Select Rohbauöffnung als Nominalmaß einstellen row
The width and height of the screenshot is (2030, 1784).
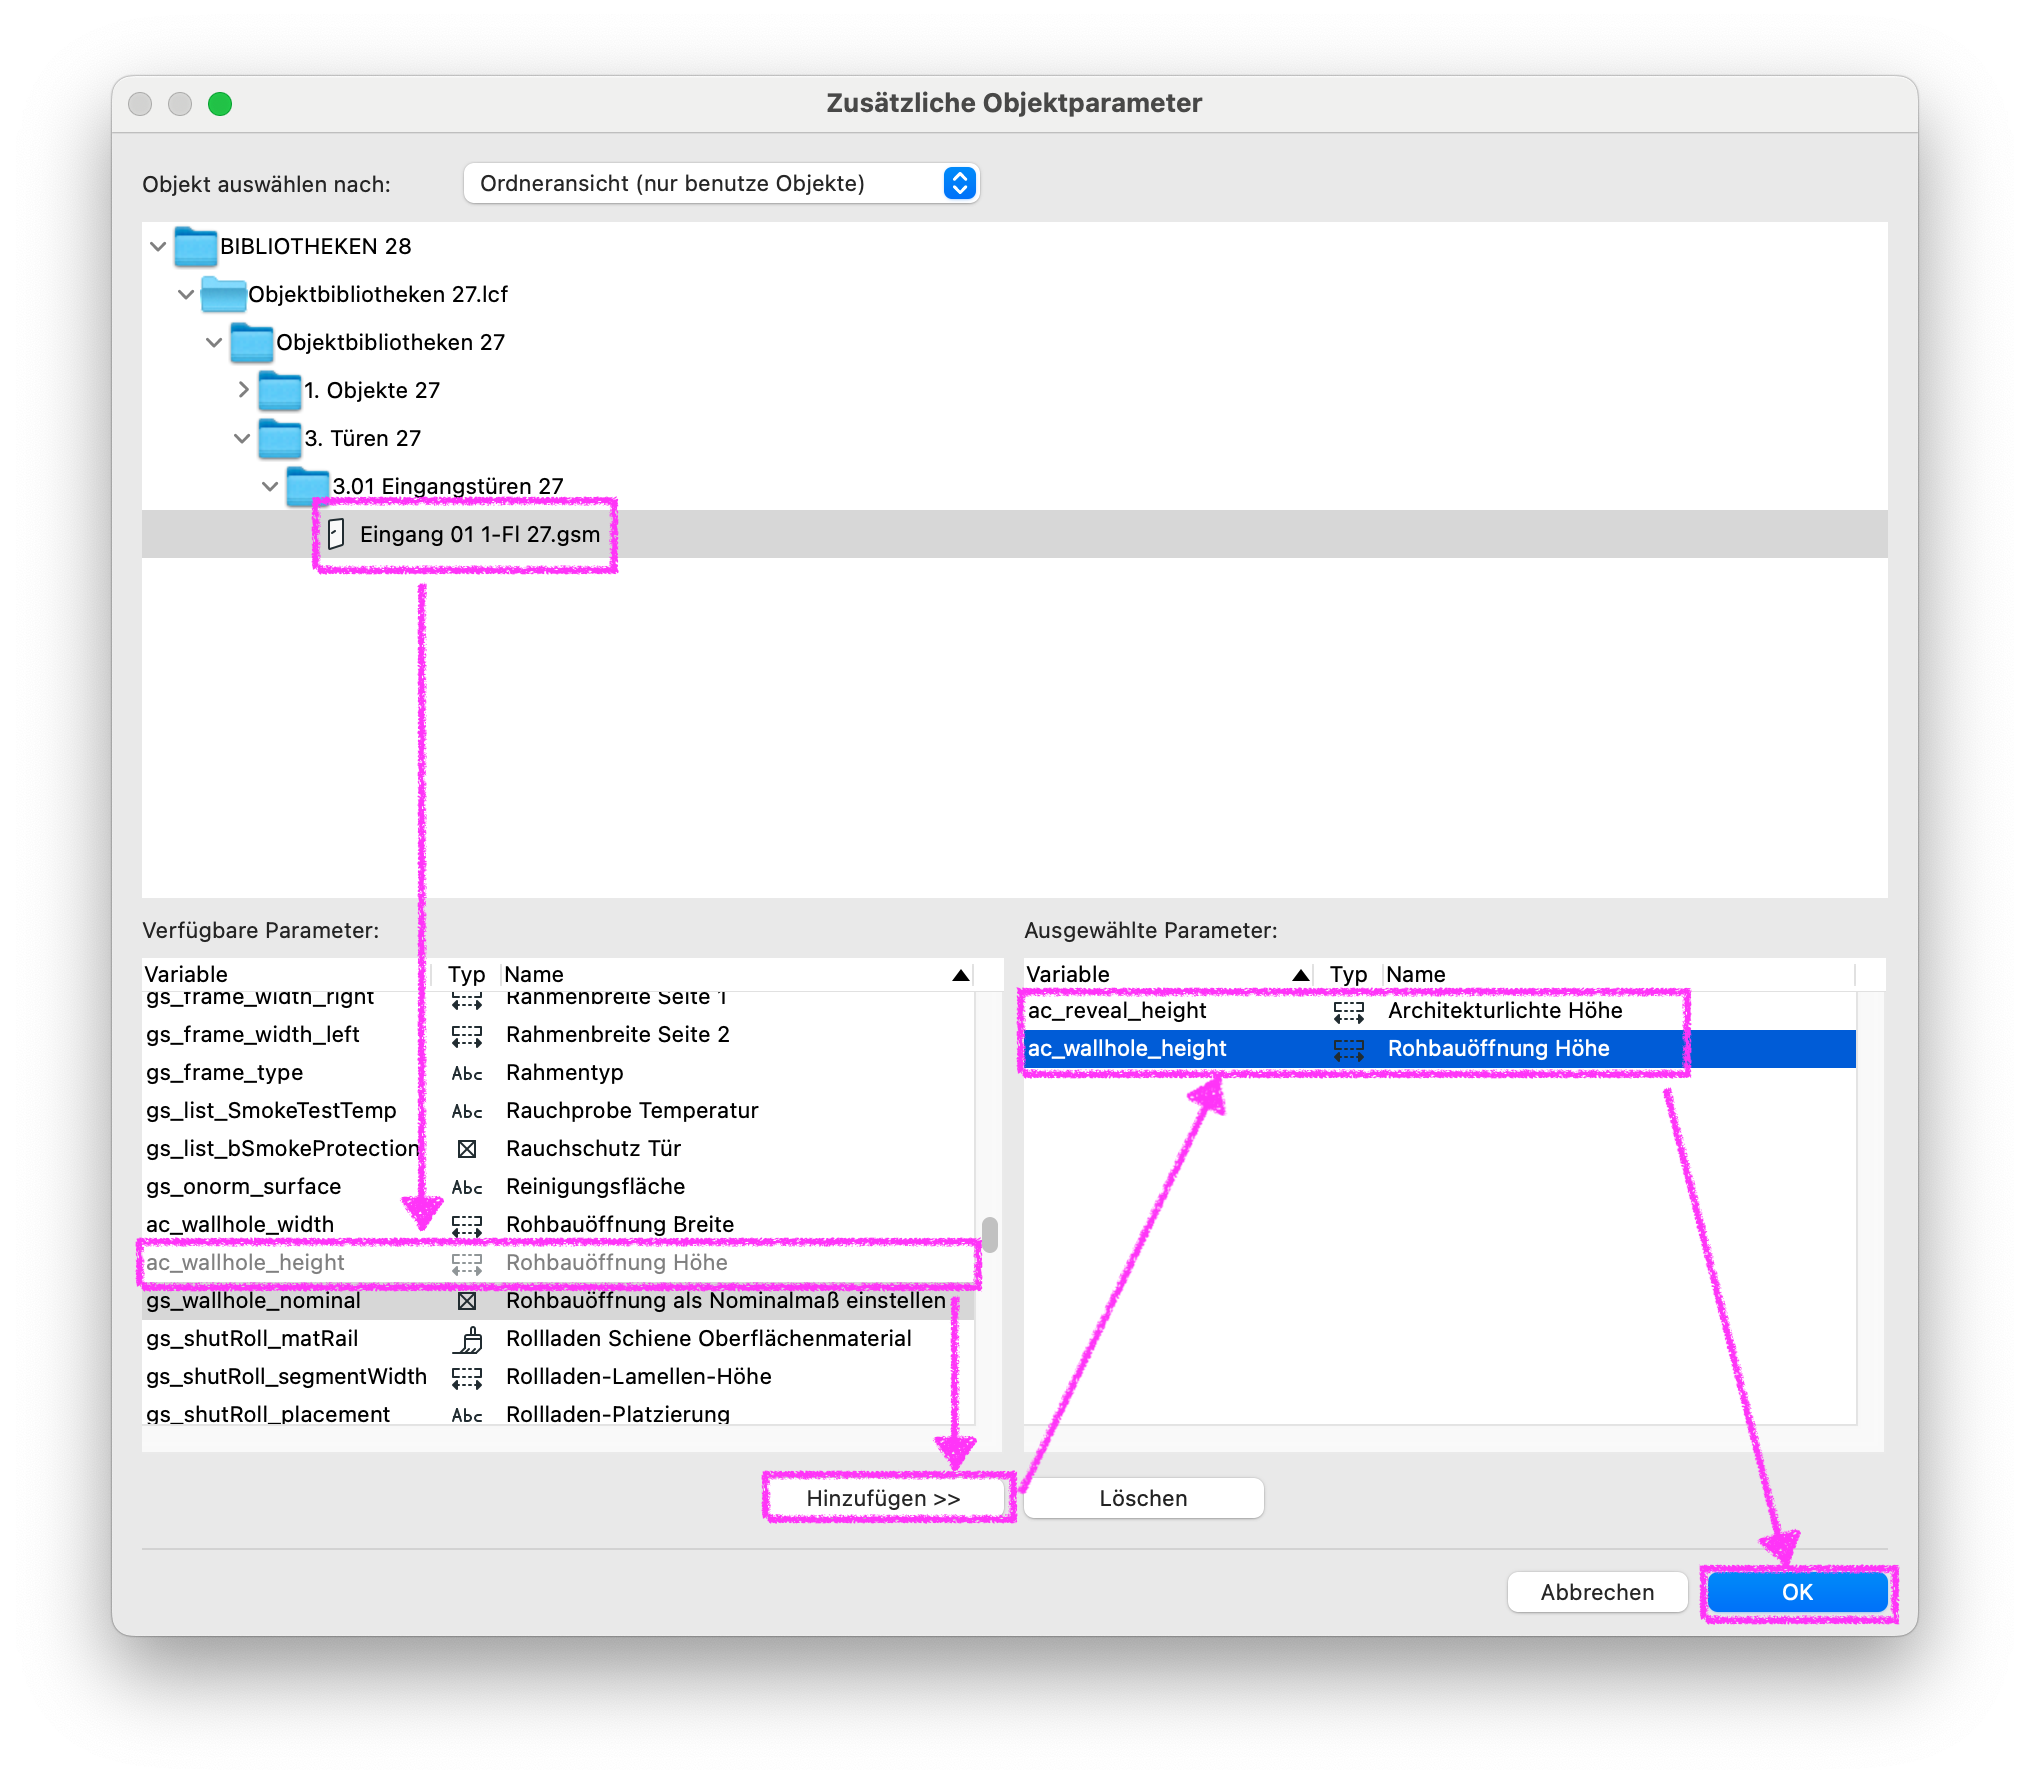558,1301
